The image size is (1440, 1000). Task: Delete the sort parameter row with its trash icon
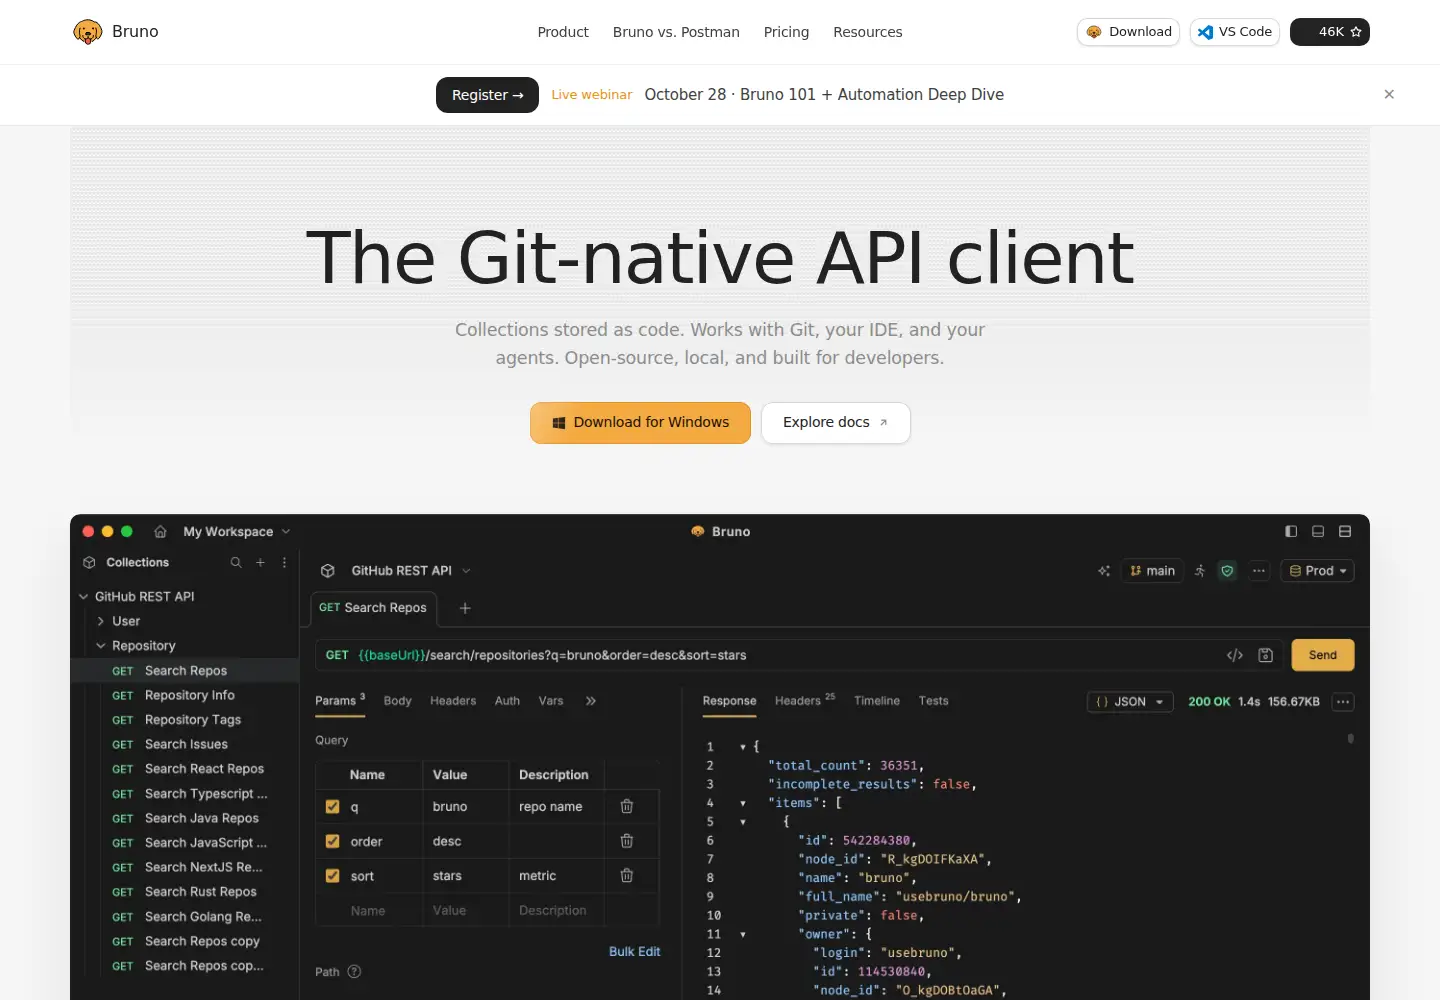tap(627, 876)
